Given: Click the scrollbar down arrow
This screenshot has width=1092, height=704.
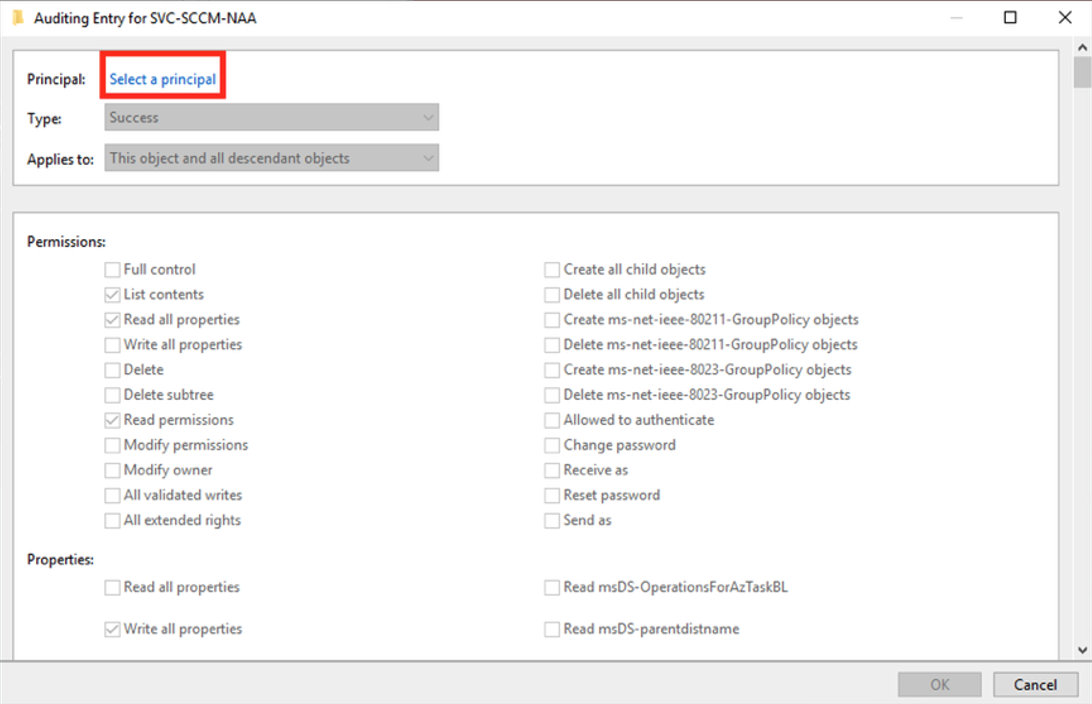Looking at the screenshot, I should [1082, 649].
